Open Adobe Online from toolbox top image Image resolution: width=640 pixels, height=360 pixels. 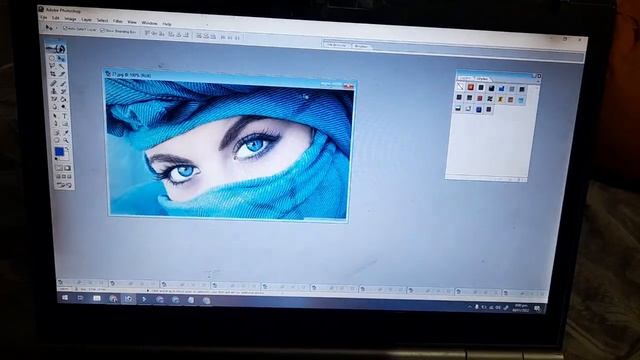coord(56,49)
